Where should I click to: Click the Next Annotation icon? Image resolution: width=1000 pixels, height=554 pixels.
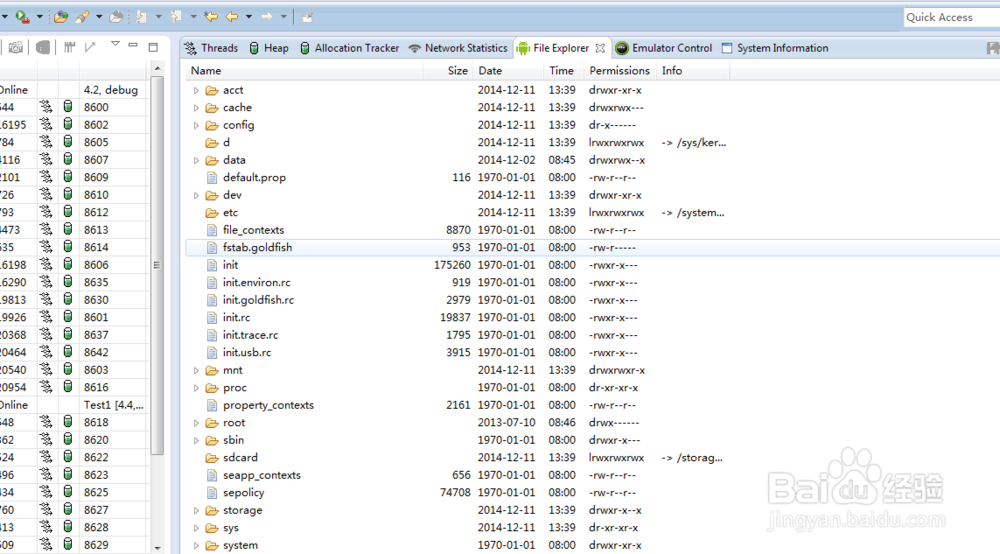click(142, 17)
